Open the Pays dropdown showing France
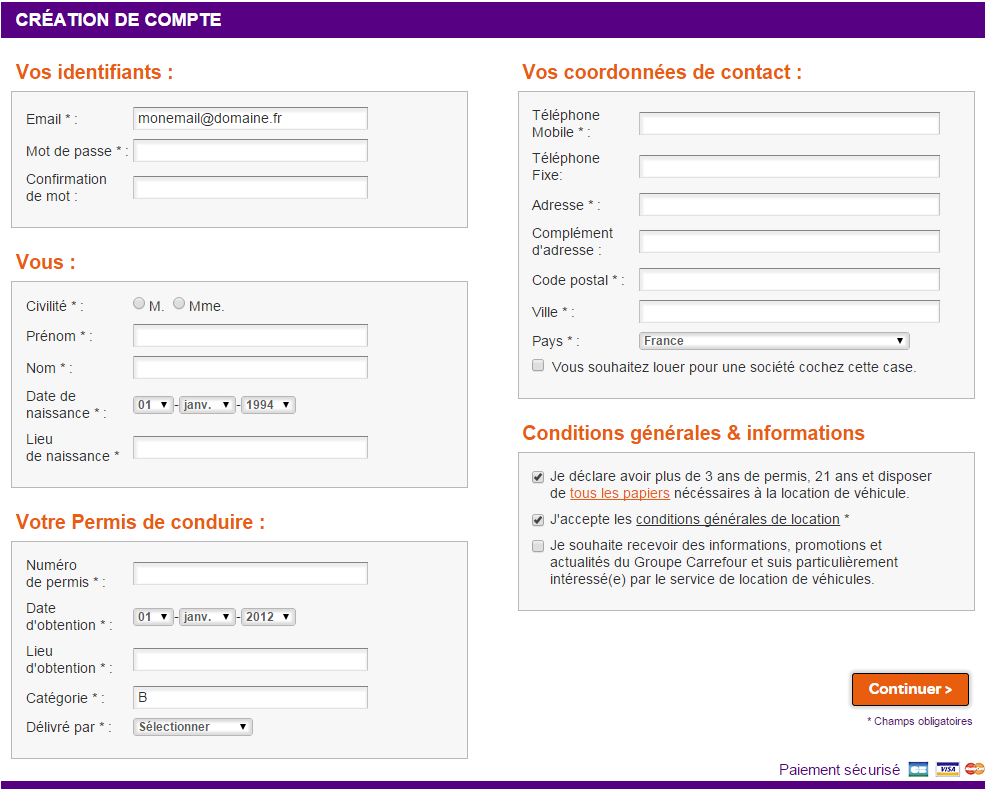The height and width of the screenshot is (790, 986). click(x=773, y=341)
